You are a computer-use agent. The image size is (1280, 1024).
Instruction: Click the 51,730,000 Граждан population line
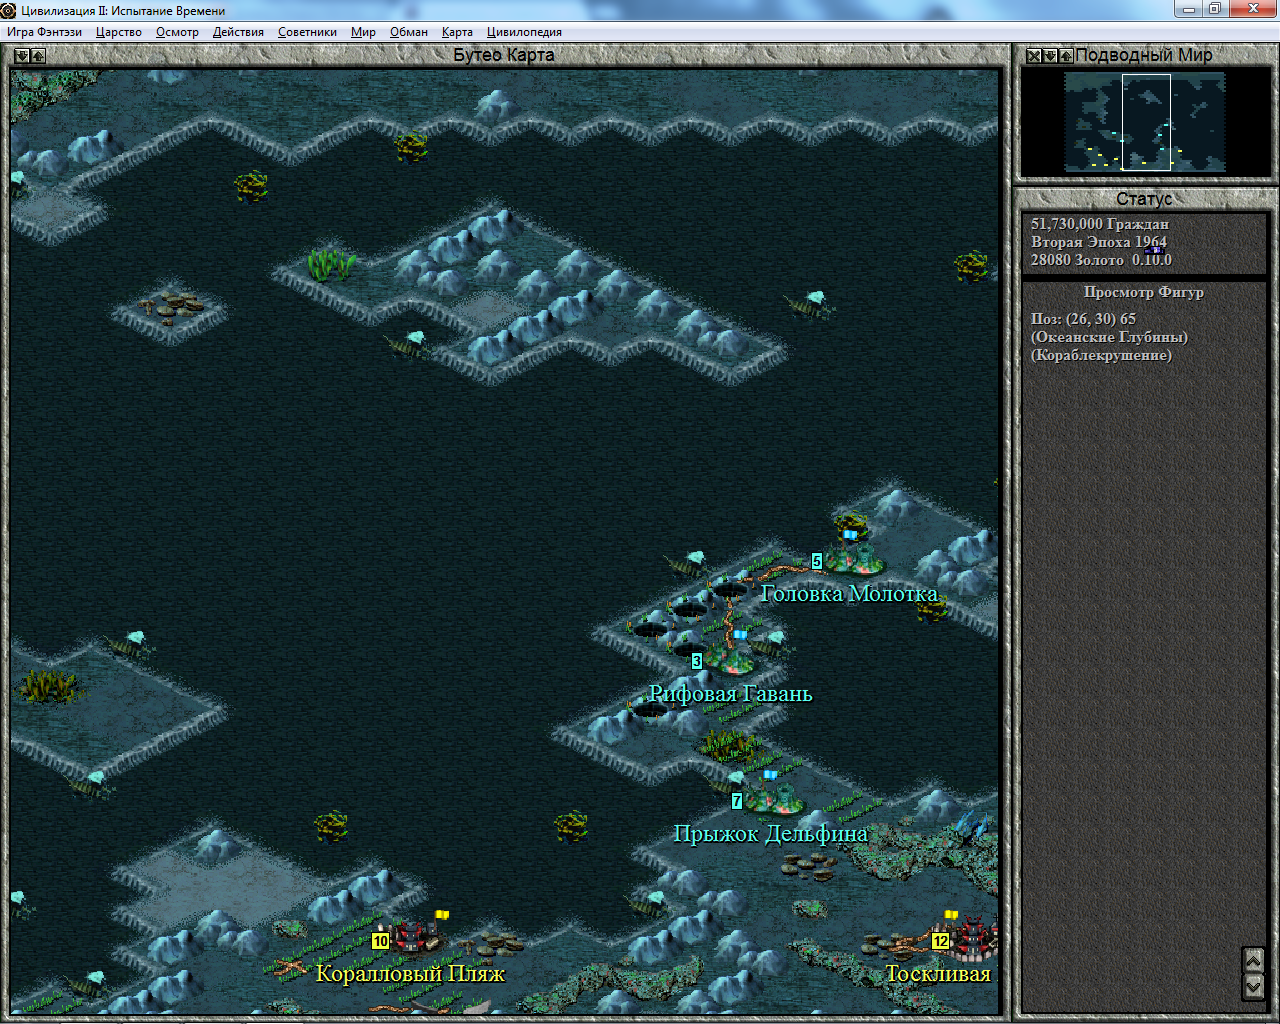coord(1100,224)
